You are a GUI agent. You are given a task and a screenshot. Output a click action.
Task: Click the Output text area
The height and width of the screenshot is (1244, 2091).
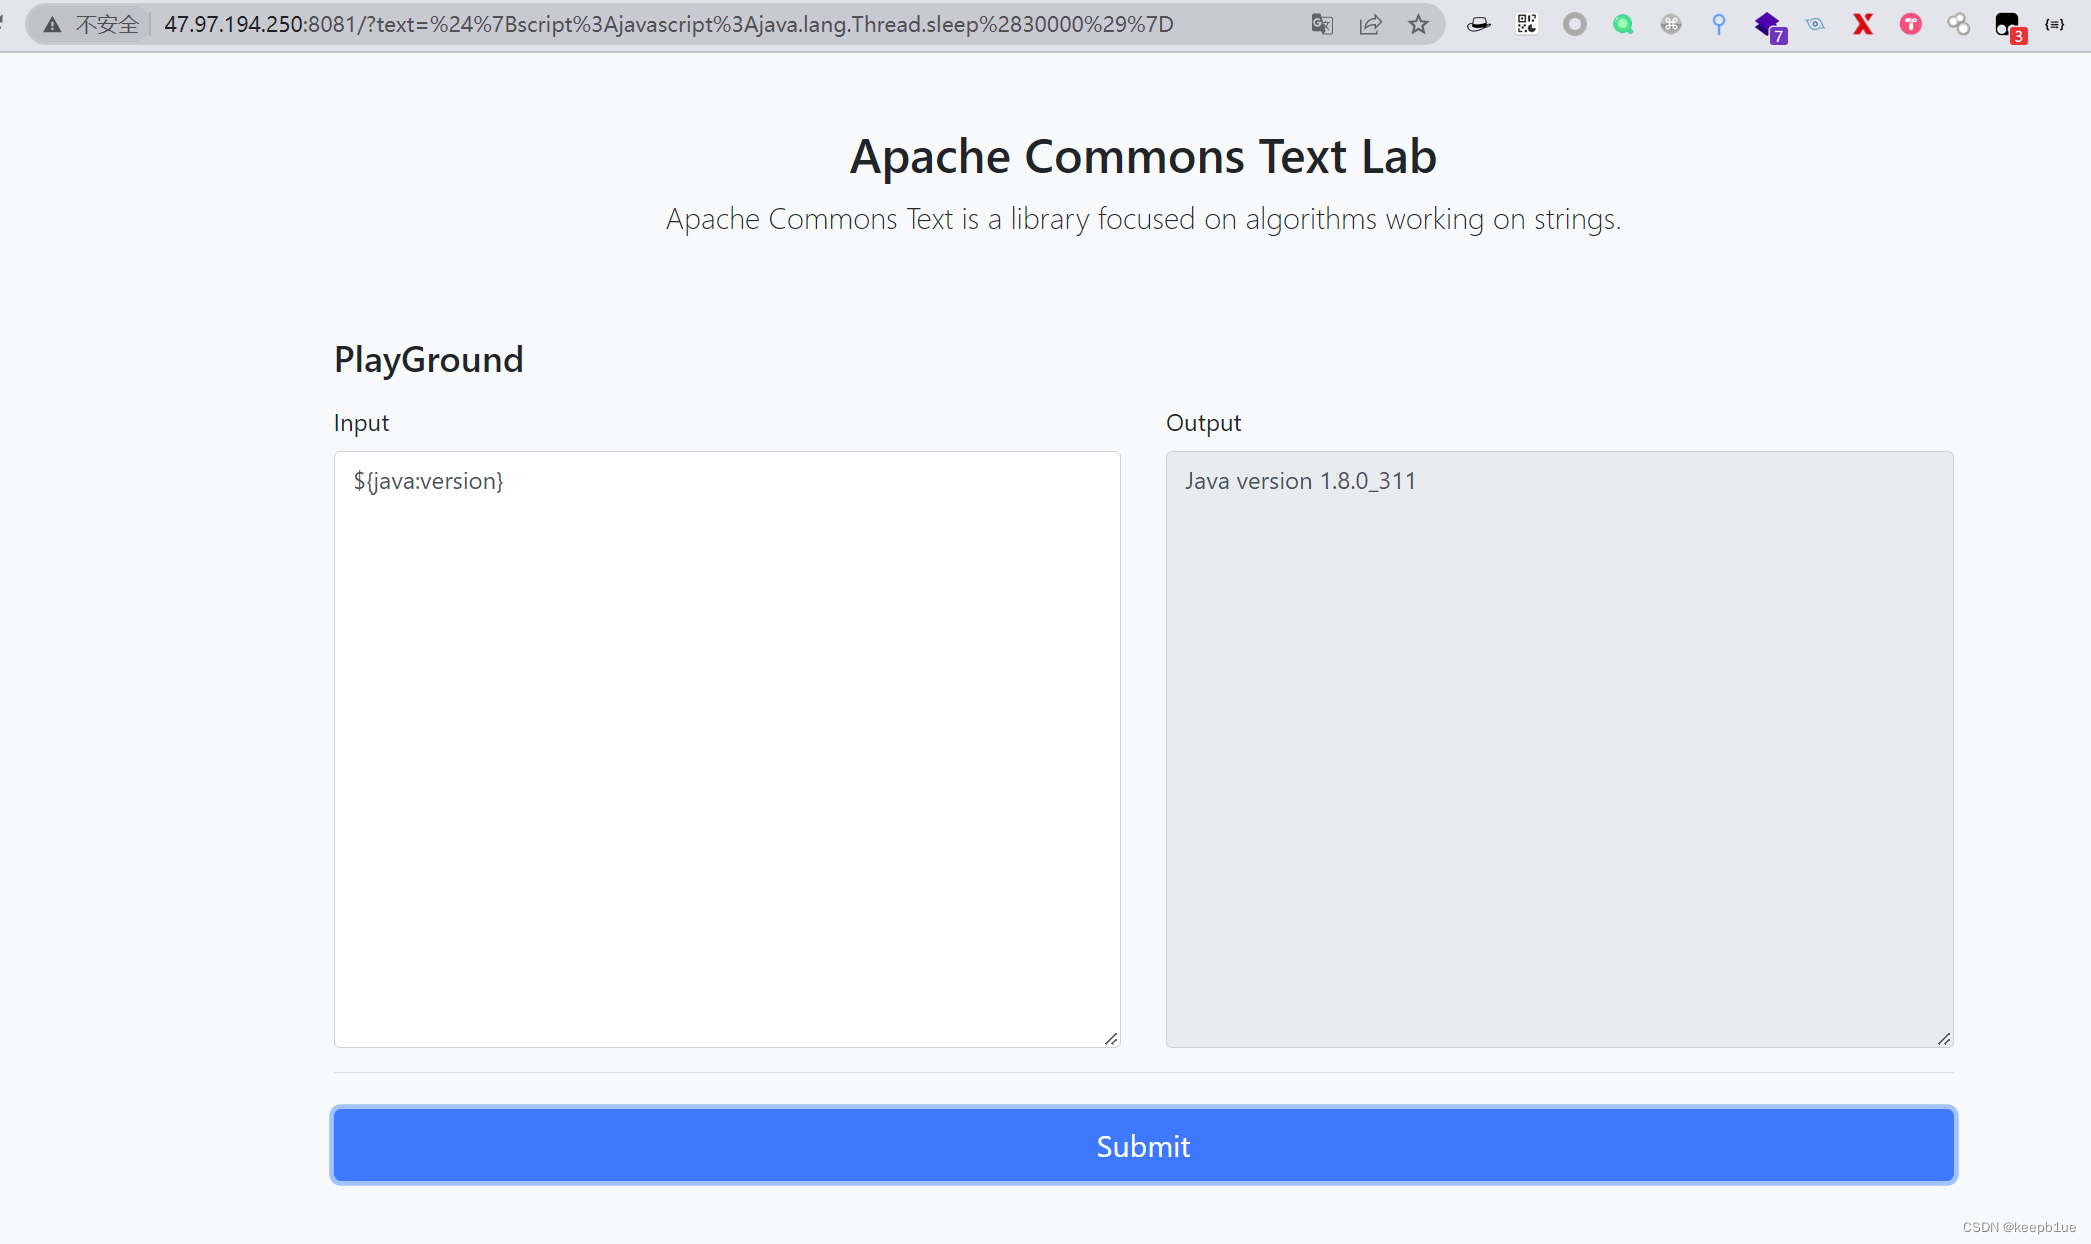pyautogui.click(x=1559, y=749)
